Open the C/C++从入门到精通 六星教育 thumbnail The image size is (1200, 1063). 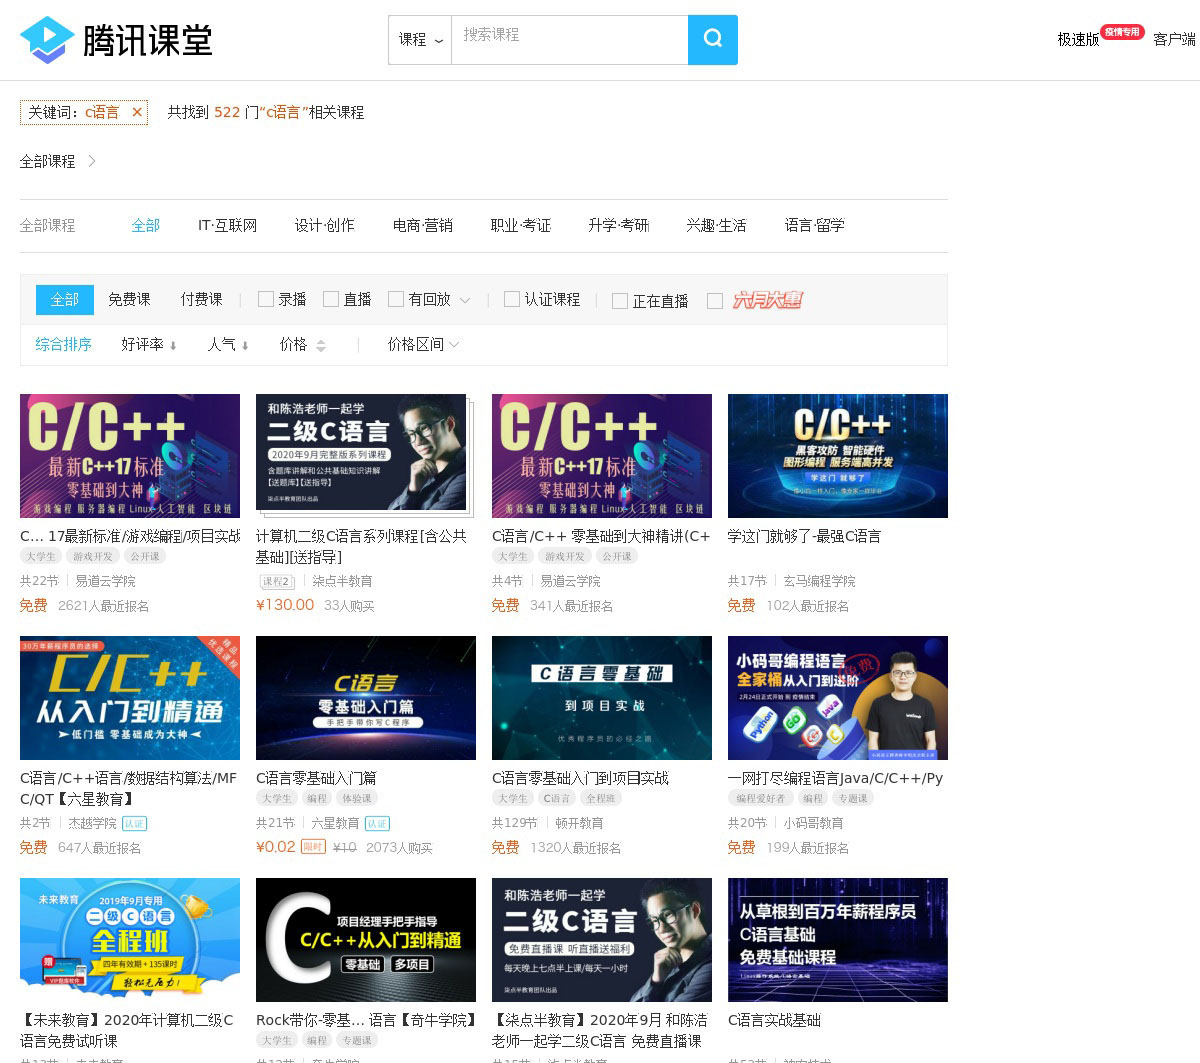point(130,698)
